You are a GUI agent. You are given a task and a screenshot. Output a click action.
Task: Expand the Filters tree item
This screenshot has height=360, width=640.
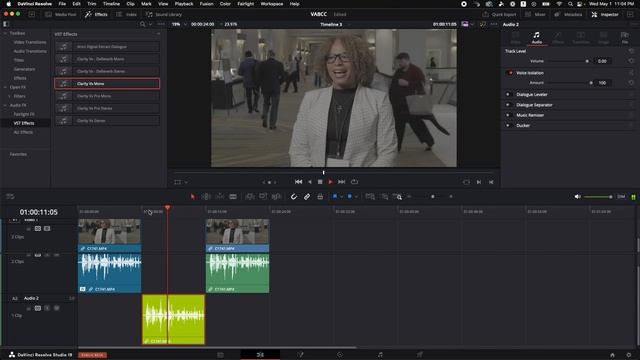(x=9, y=96)
